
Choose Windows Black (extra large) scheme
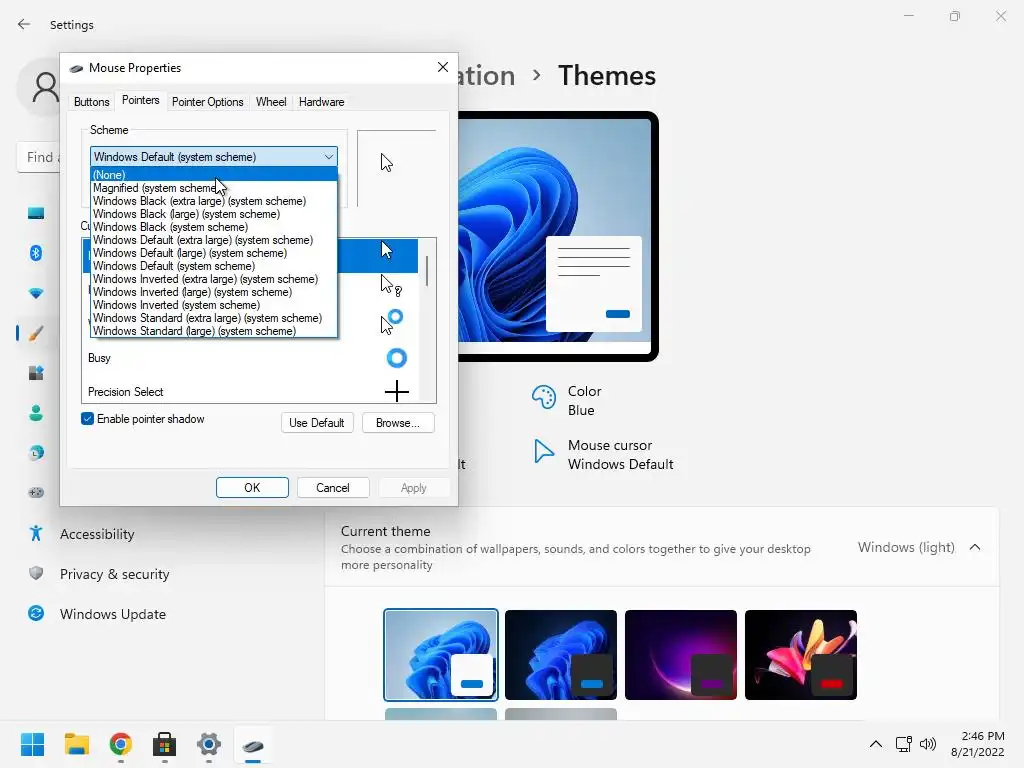coord(214,200)
